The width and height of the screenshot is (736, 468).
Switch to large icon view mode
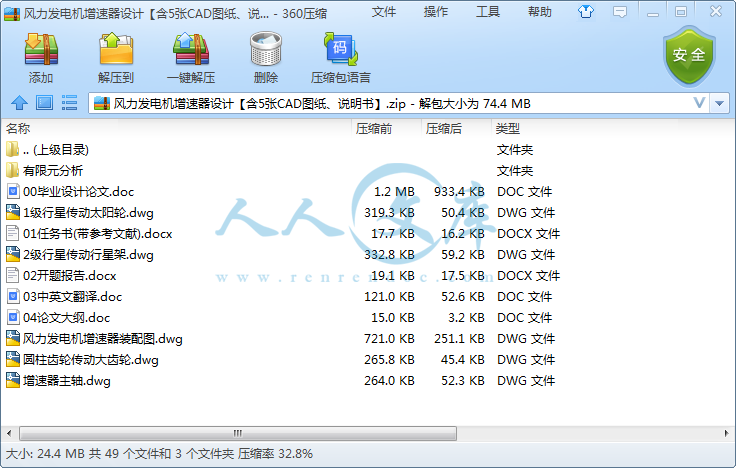point(45,103)
